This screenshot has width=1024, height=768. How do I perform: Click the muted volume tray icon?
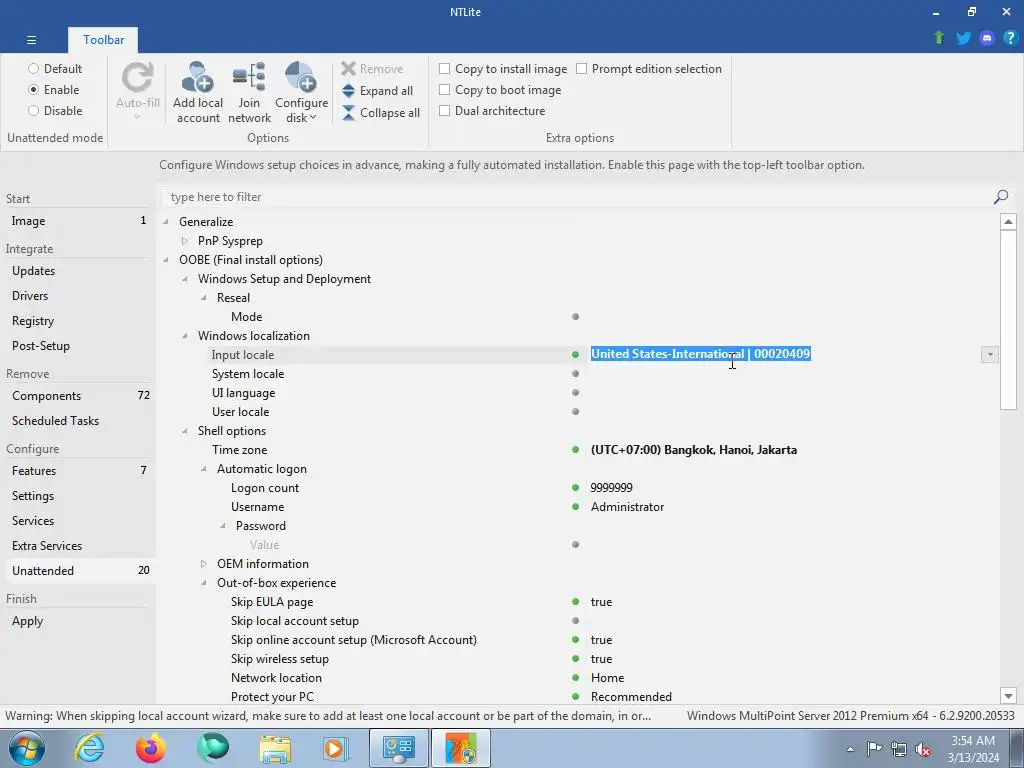pos(923,749)
